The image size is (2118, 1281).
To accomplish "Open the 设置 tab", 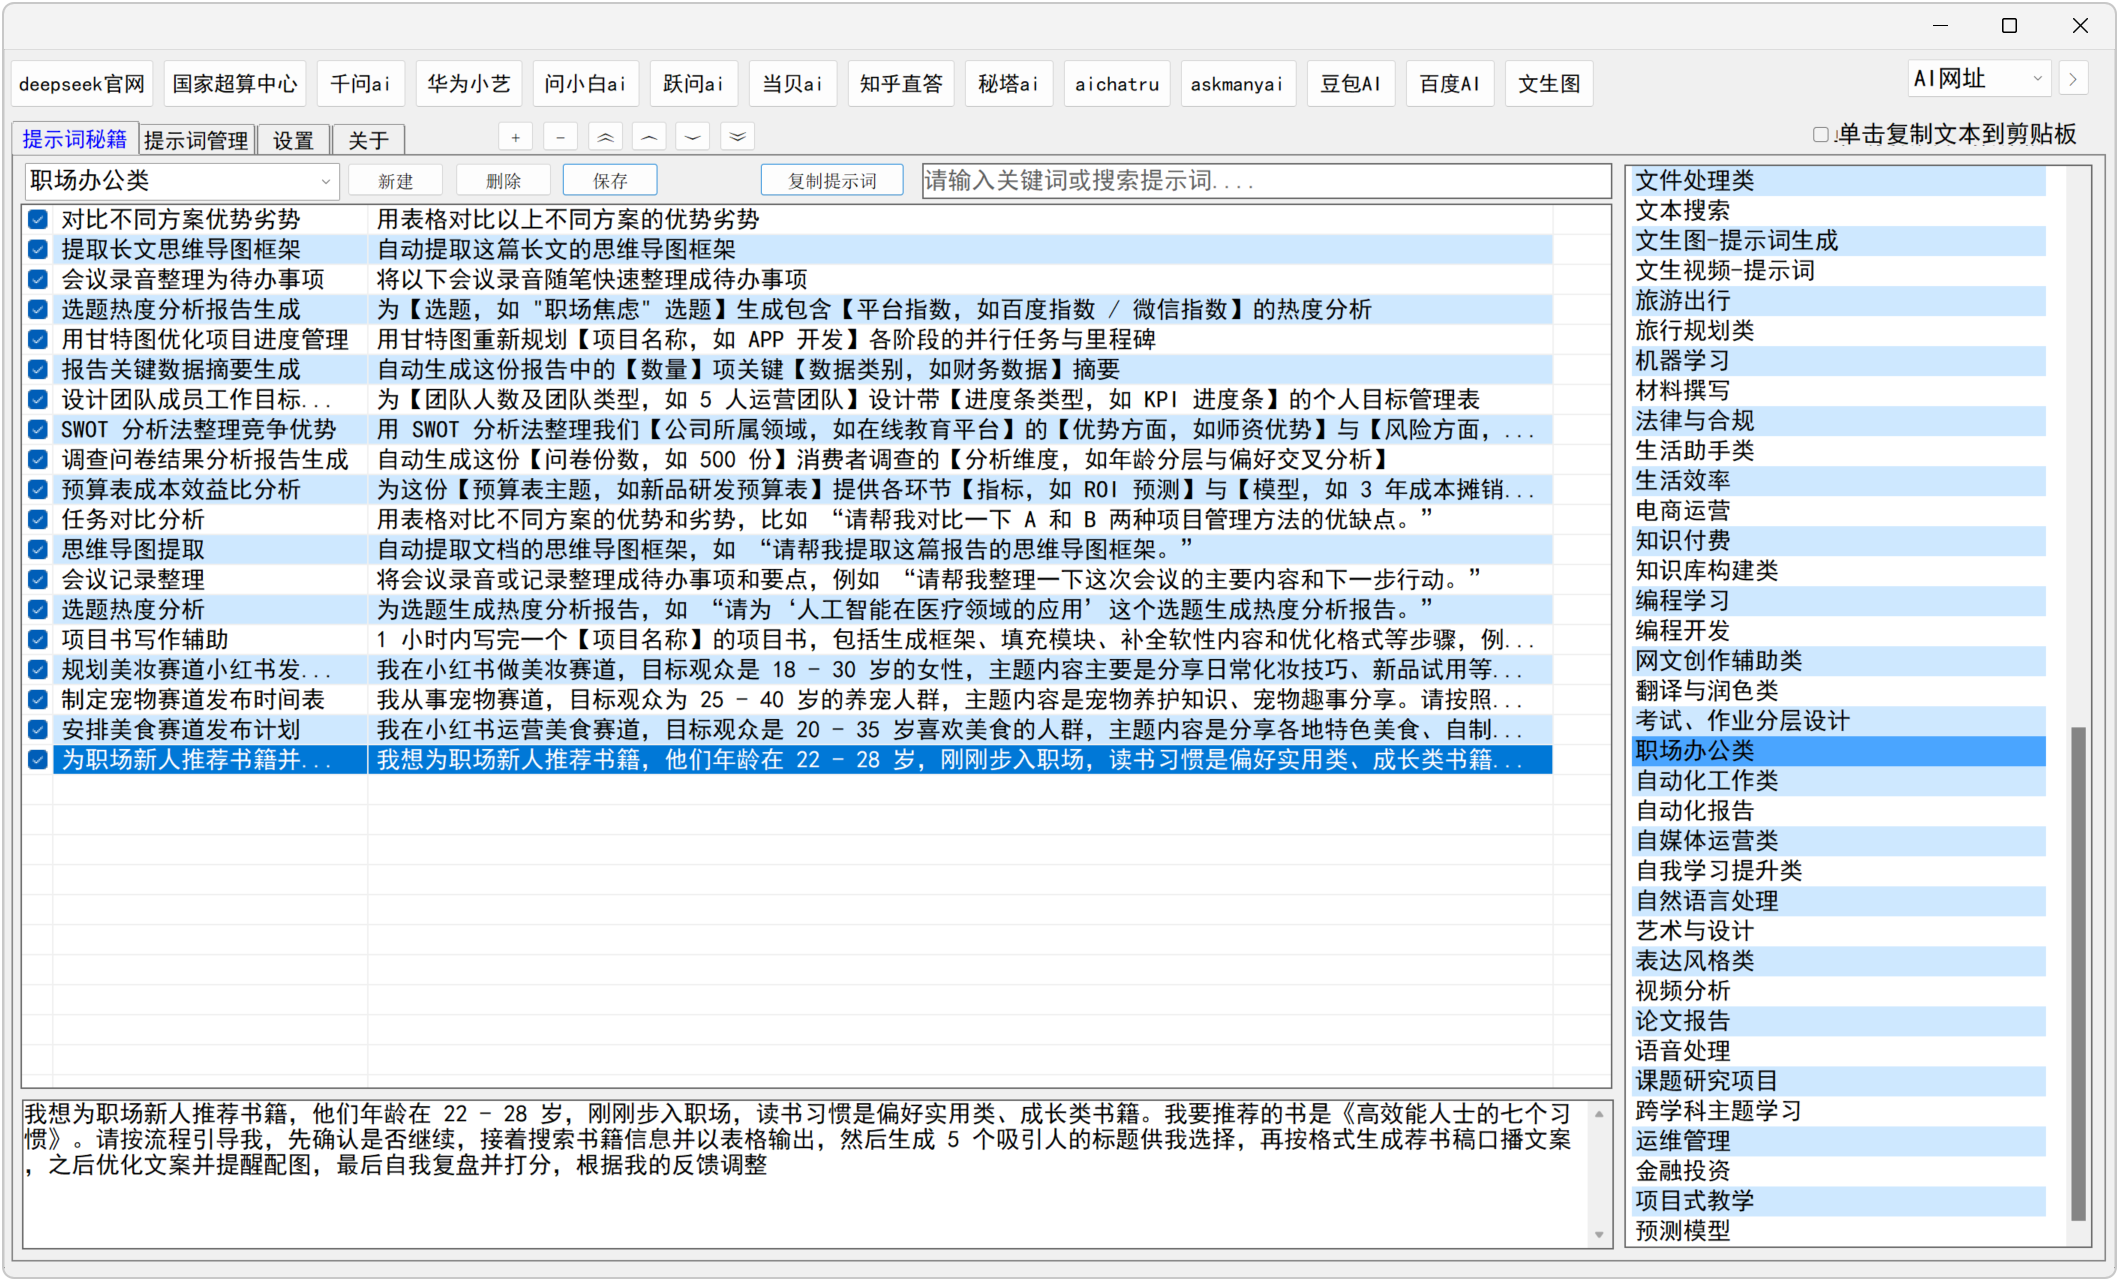I will click(293, 140).
